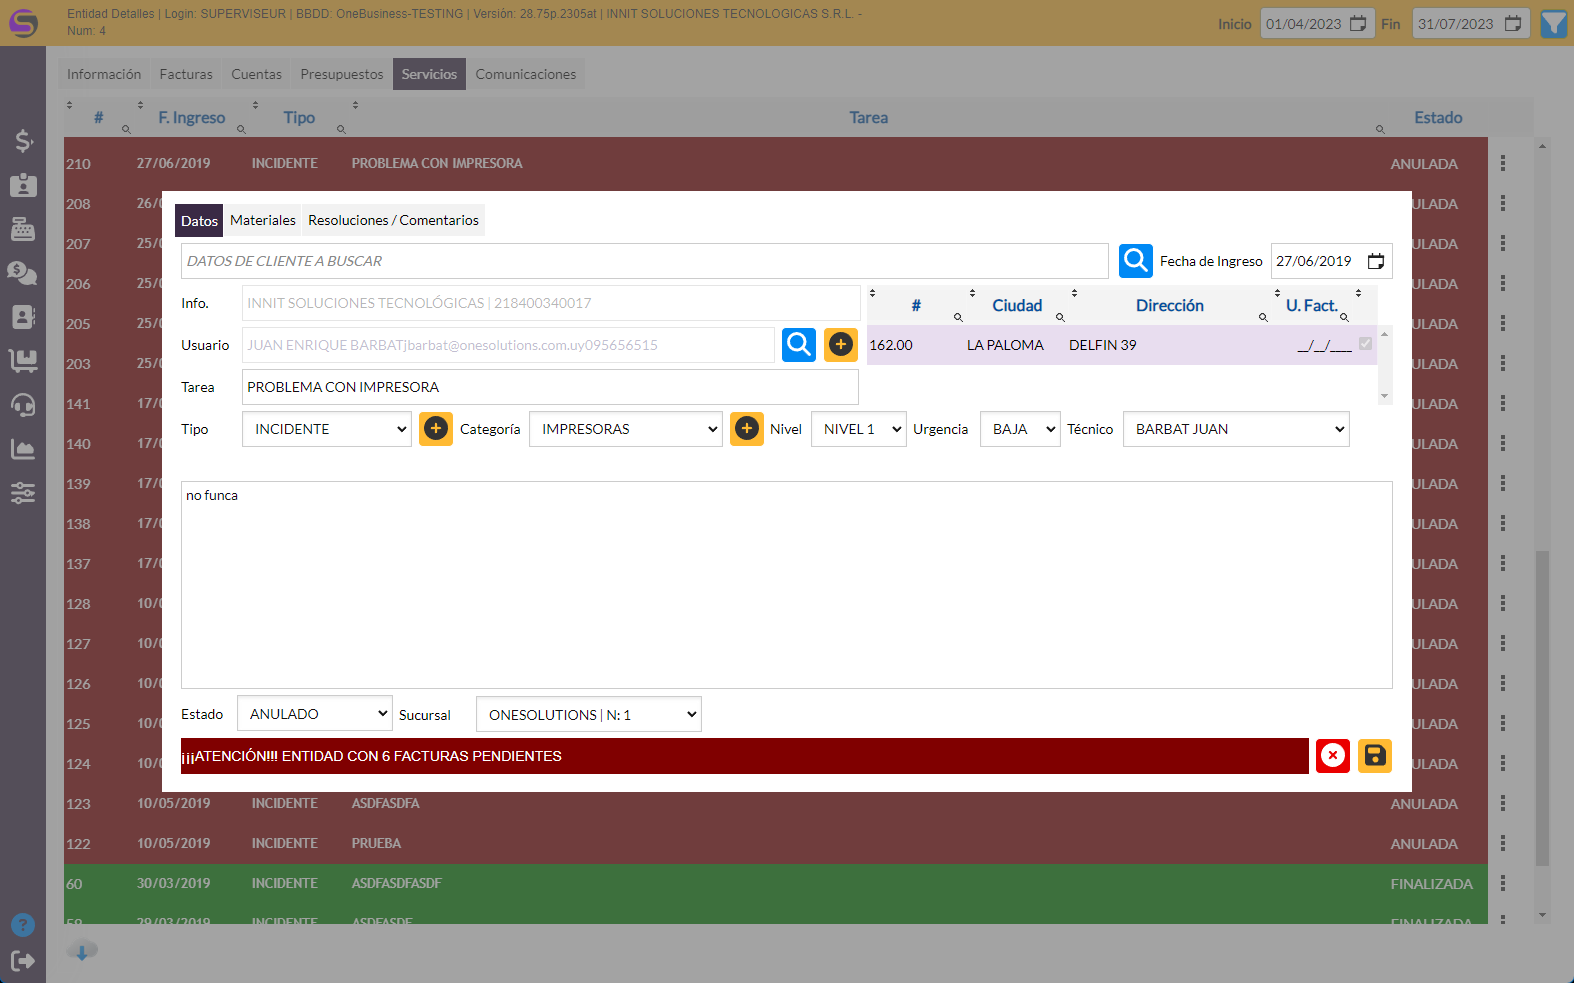Expand the Categoría dropdown IMPRESORAS
The height and width of the screenshot is (983, 1574).
click(625, 429)
